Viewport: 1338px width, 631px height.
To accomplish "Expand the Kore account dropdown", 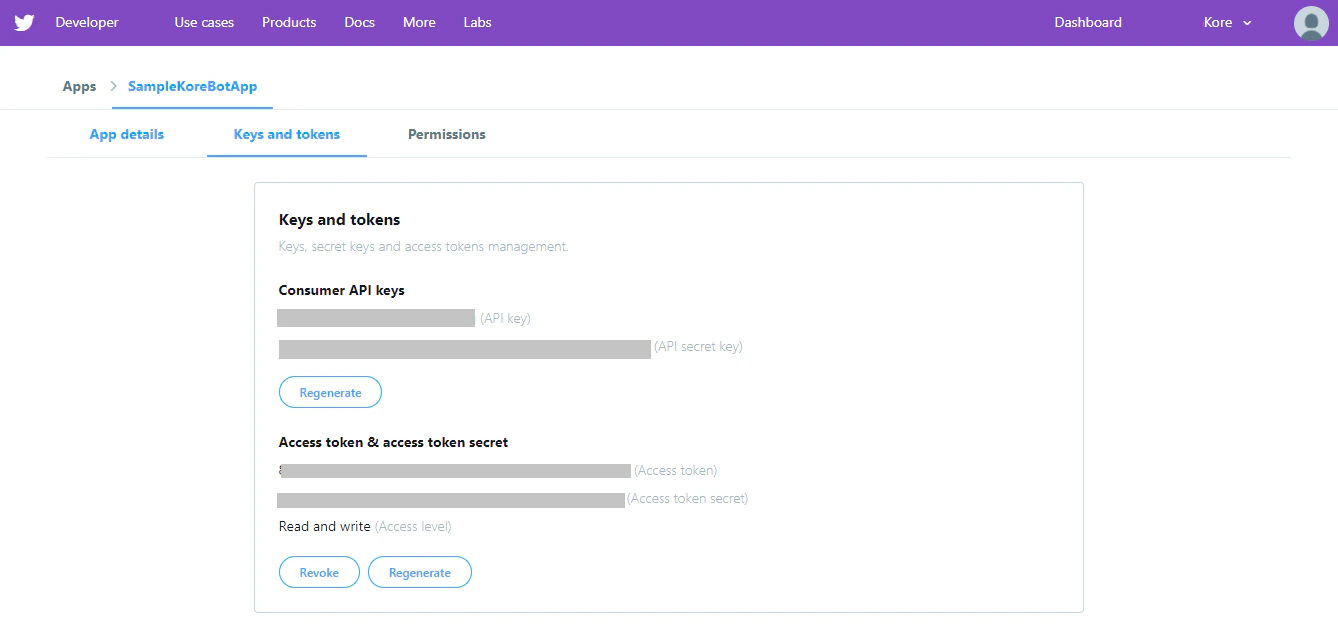I will pos(1216,22).
